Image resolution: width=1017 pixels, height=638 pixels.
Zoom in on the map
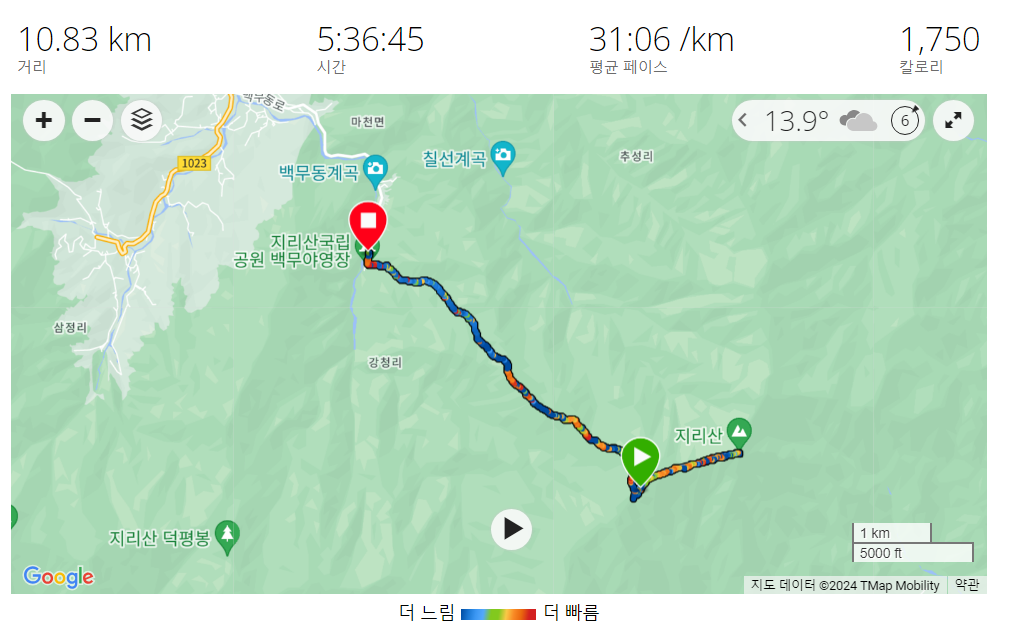click(x=43, y=120)
